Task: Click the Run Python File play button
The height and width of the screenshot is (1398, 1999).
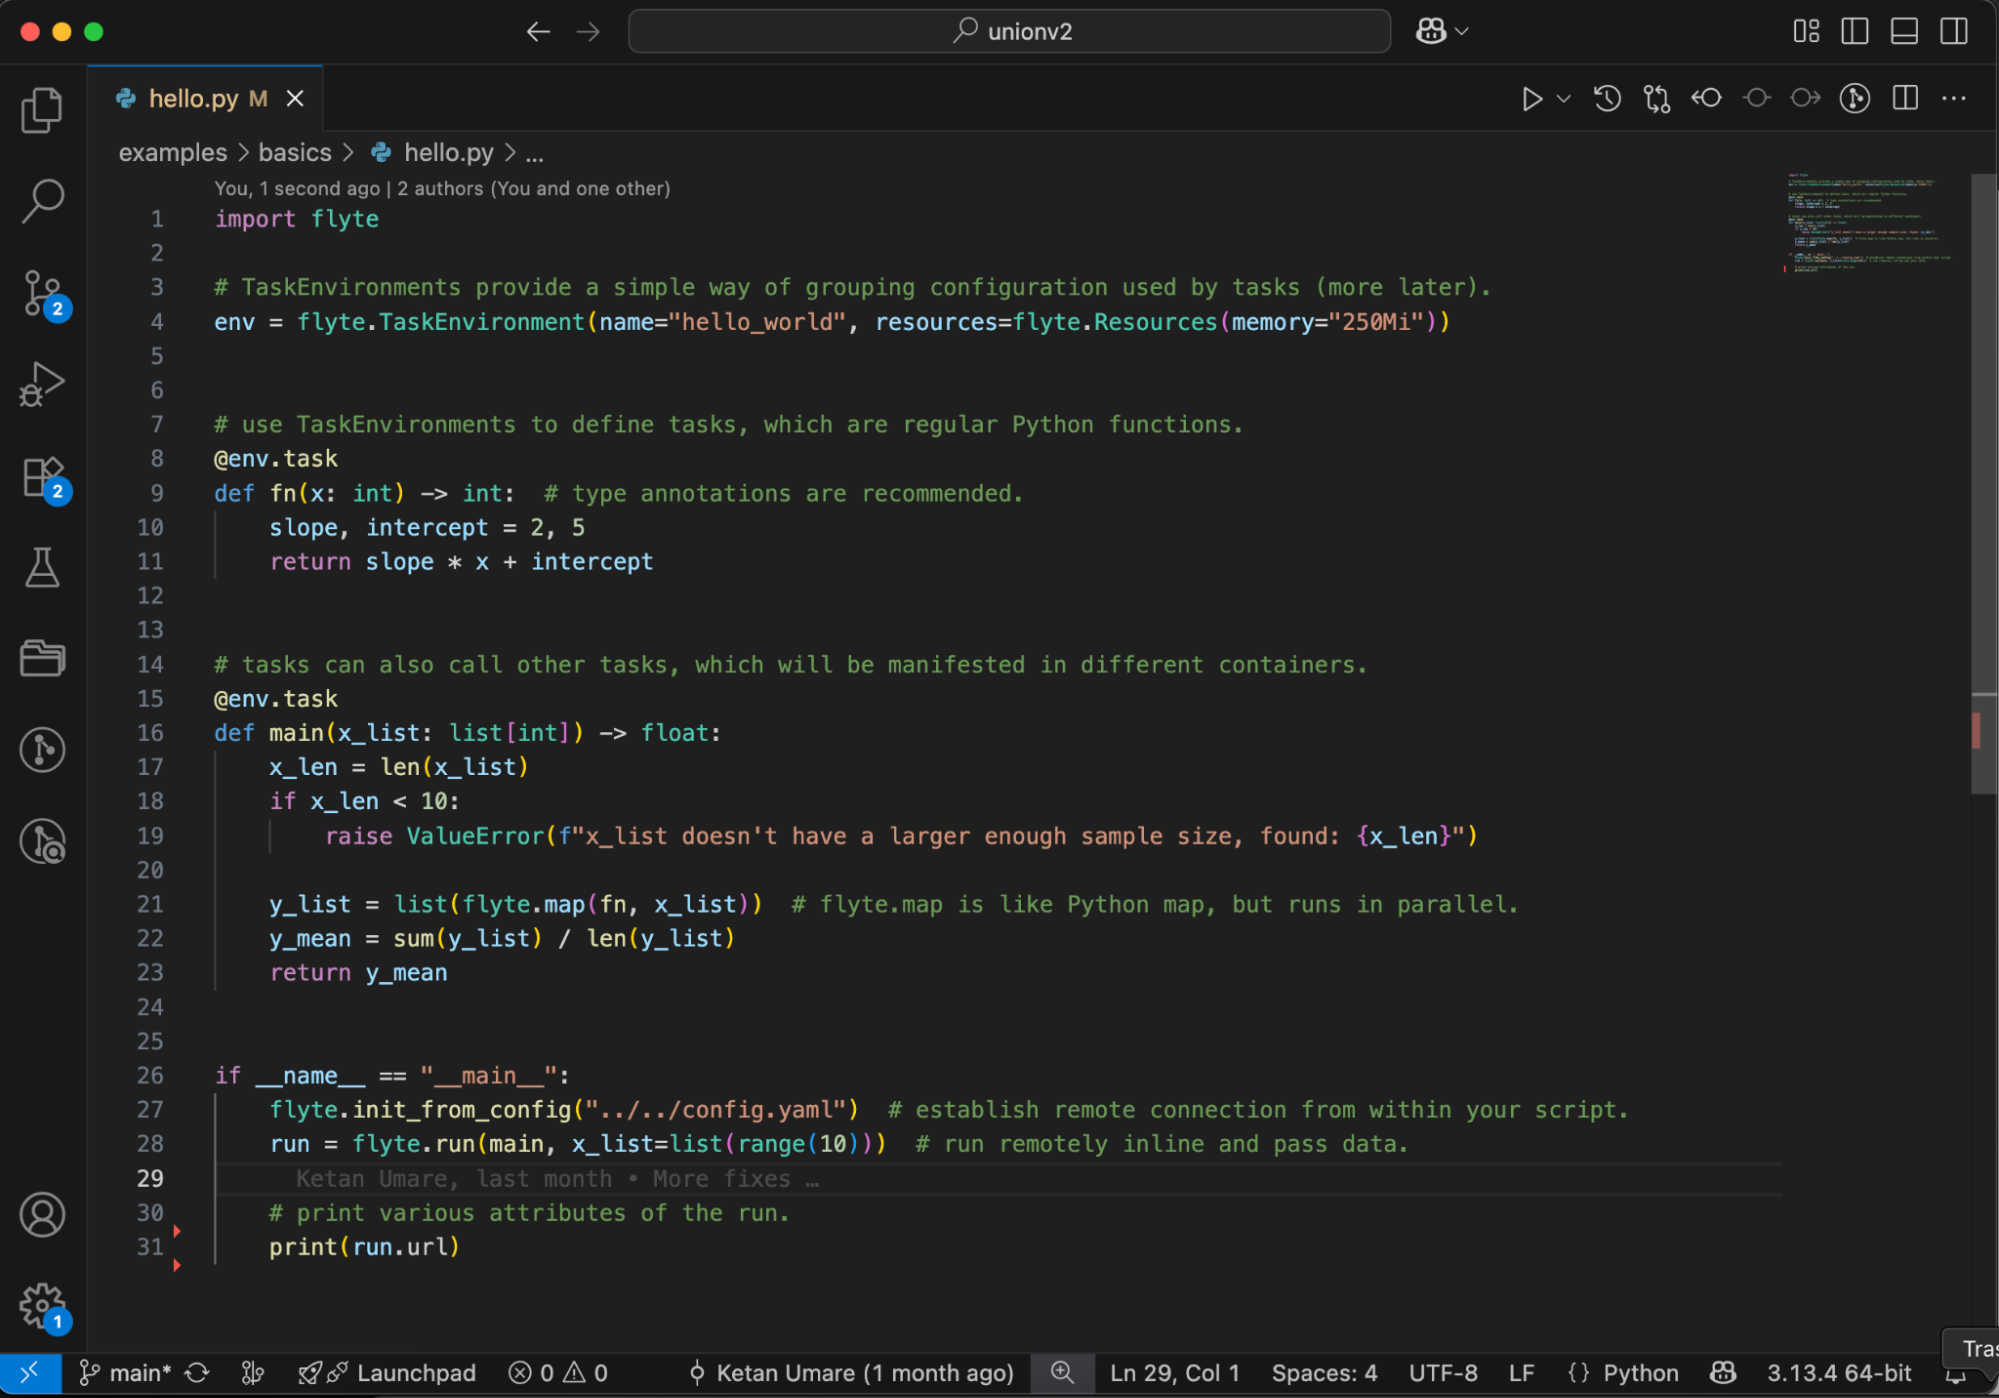Action: pyautogui.click(x=1531, y=99)
